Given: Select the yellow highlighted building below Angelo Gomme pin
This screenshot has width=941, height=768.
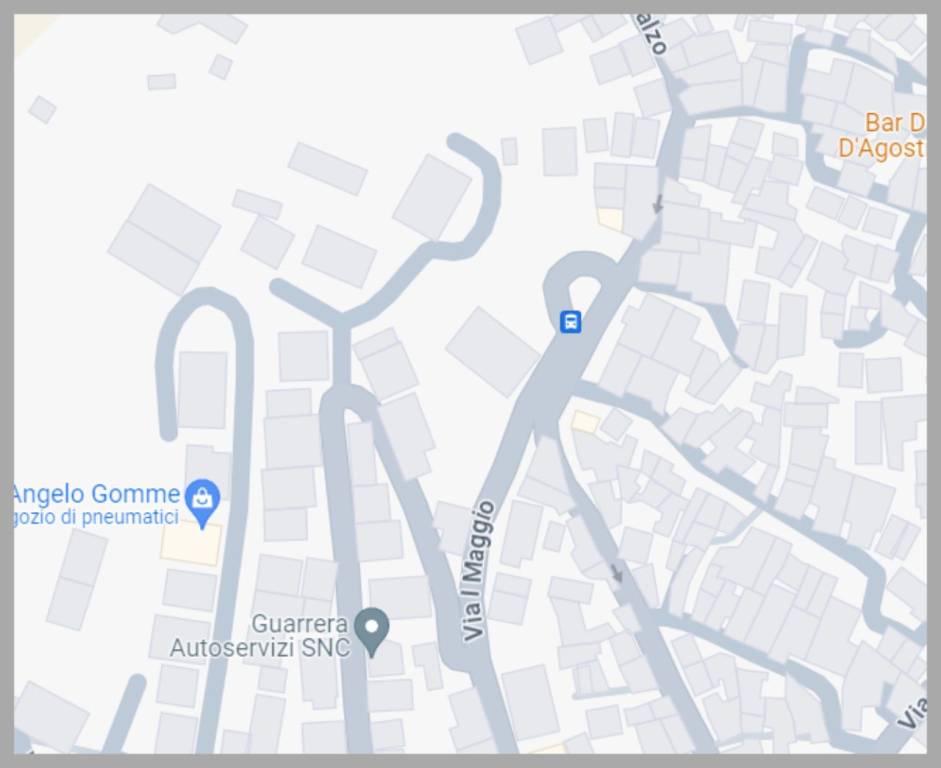Looking at the screenshot, I should pos(191,544).
